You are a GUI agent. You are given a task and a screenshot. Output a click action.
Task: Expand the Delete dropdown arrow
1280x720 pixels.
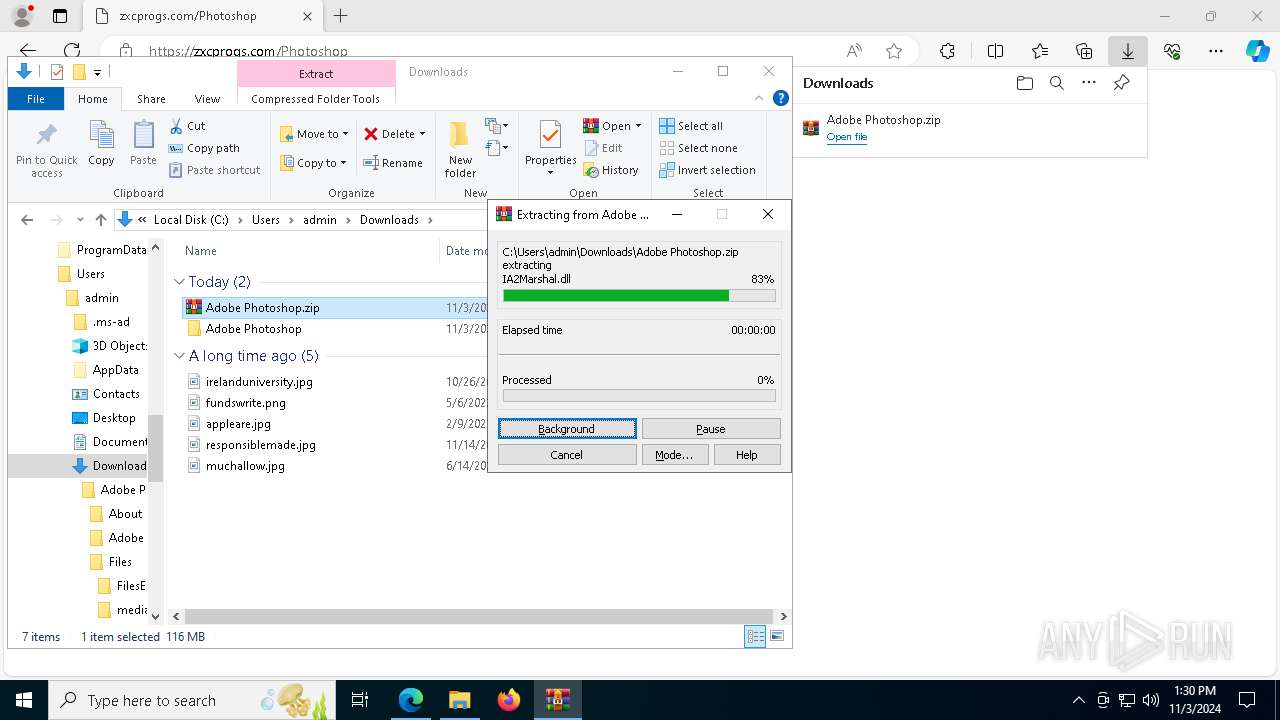click(x=422, y=134)
